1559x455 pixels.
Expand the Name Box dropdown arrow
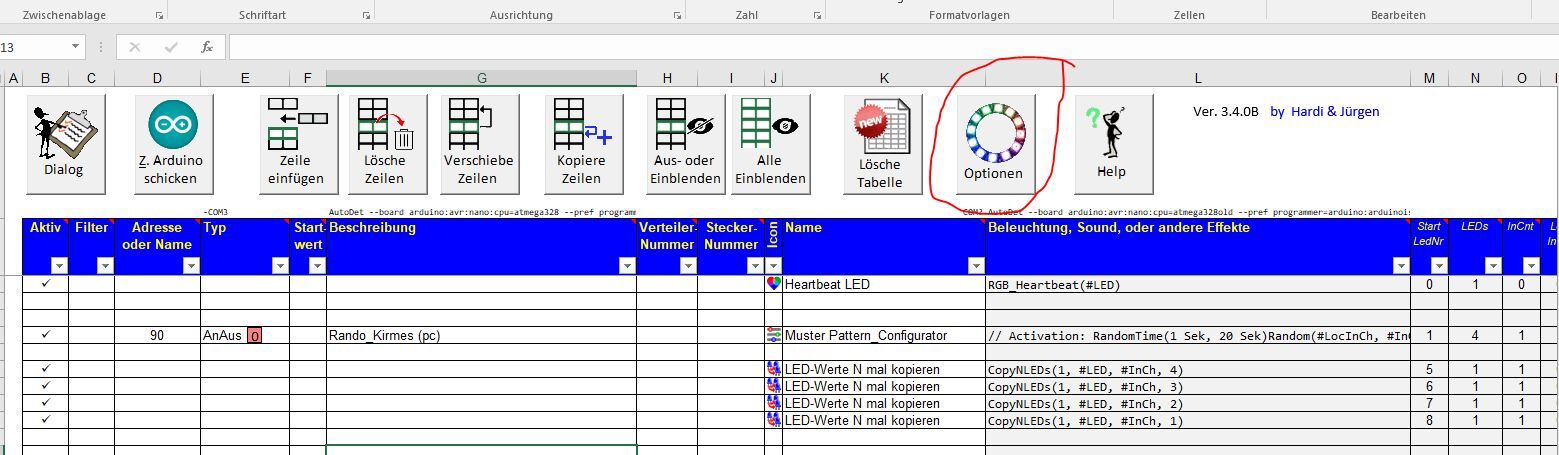[76, 47]
